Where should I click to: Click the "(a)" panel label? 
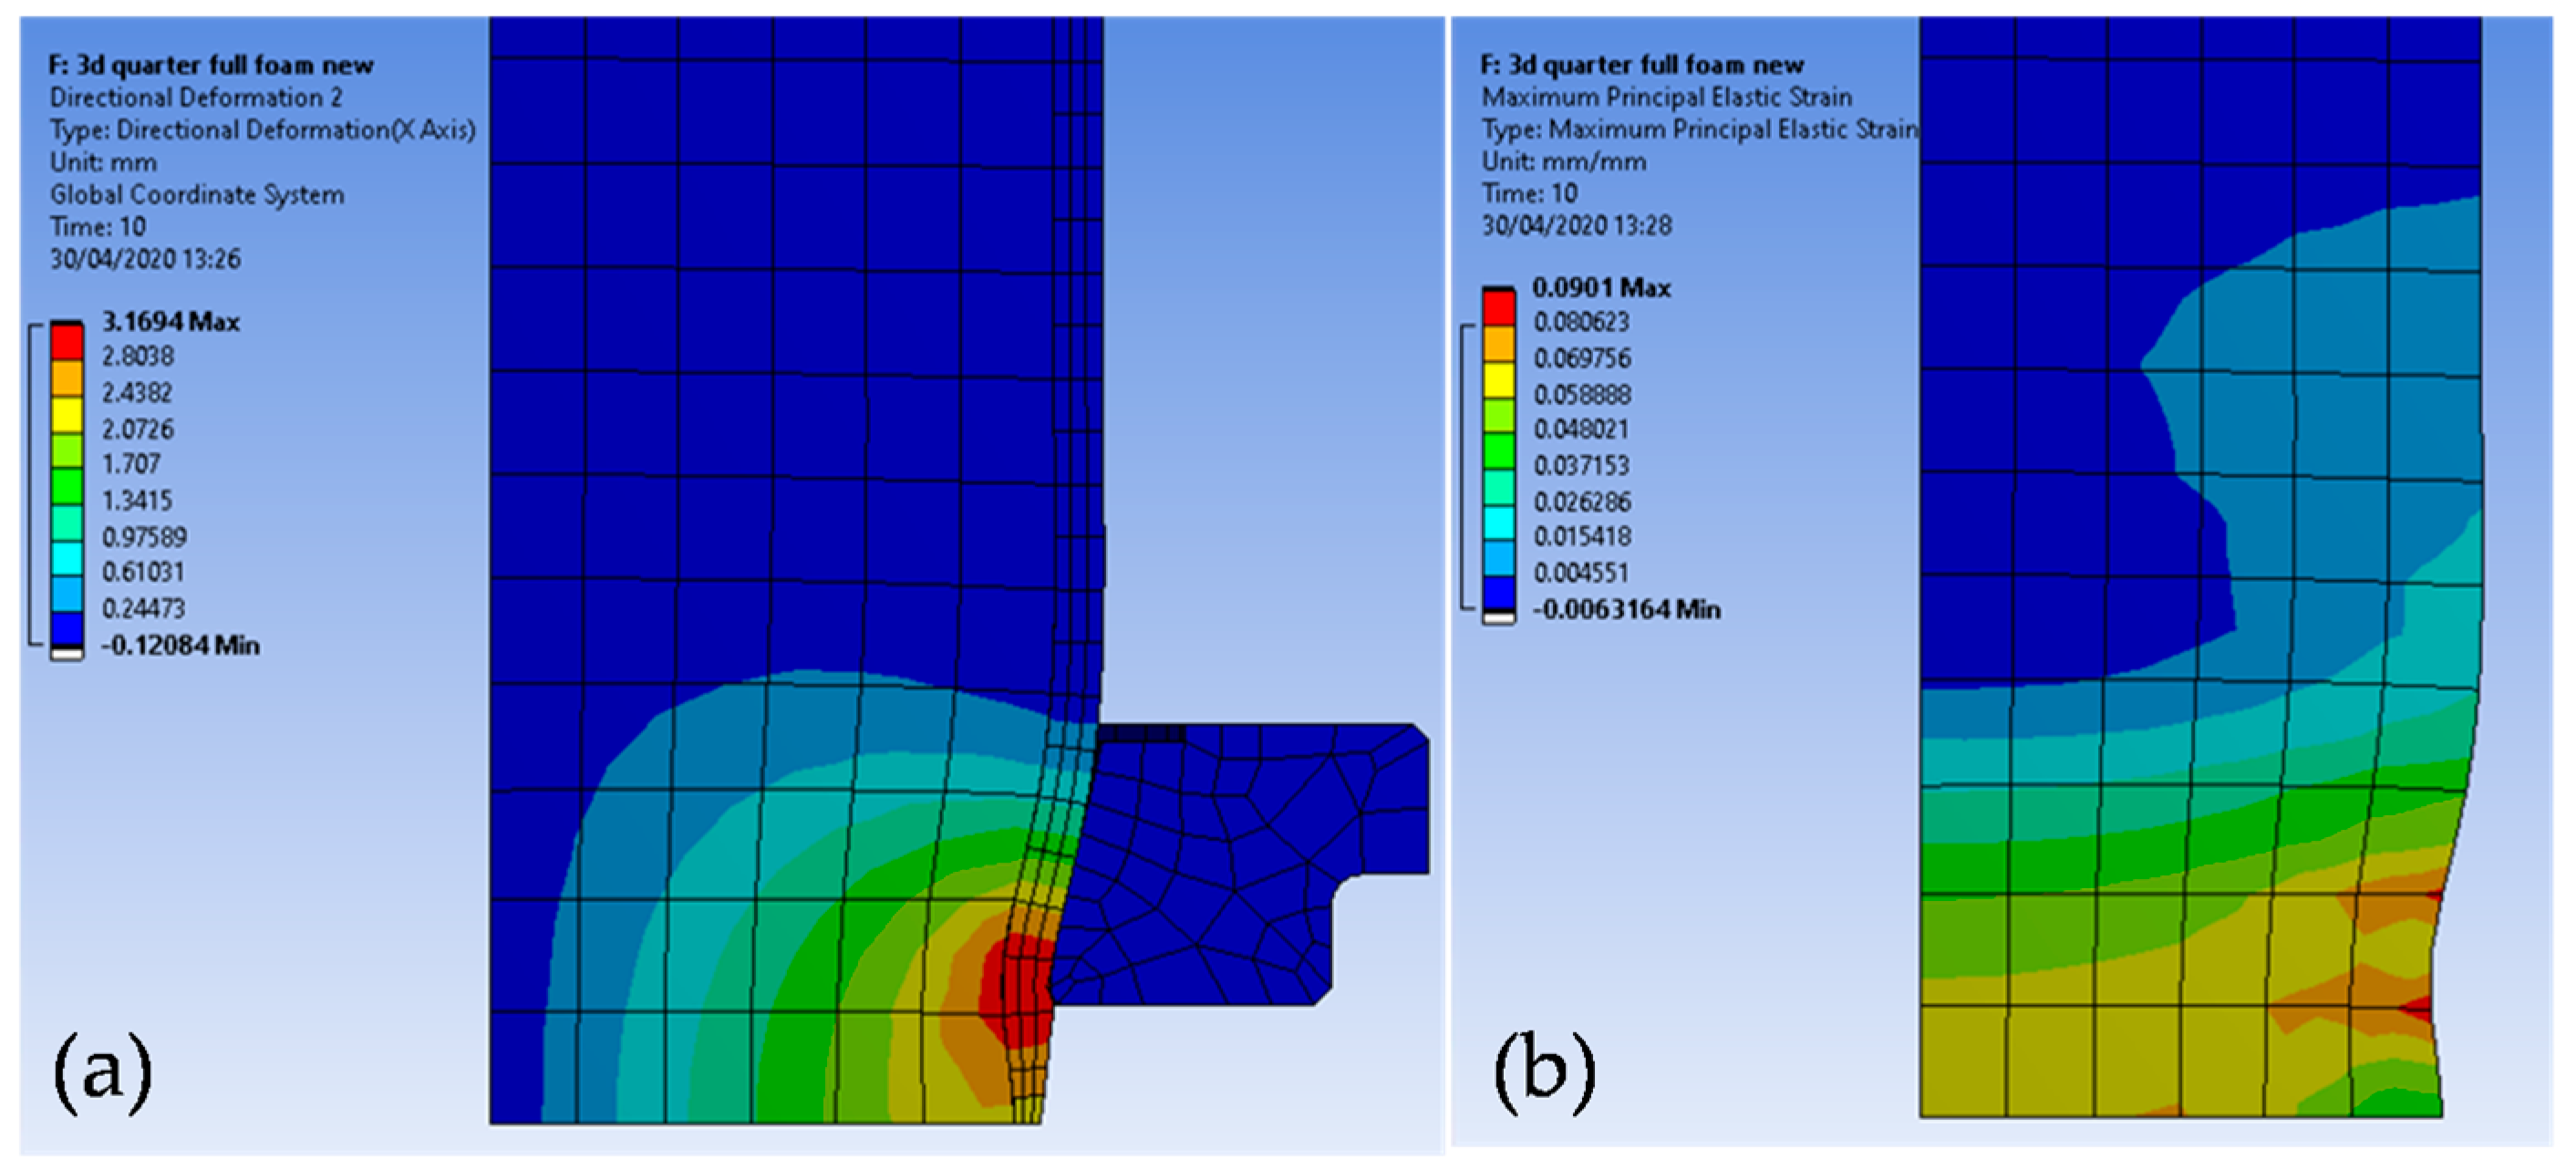103,1073
